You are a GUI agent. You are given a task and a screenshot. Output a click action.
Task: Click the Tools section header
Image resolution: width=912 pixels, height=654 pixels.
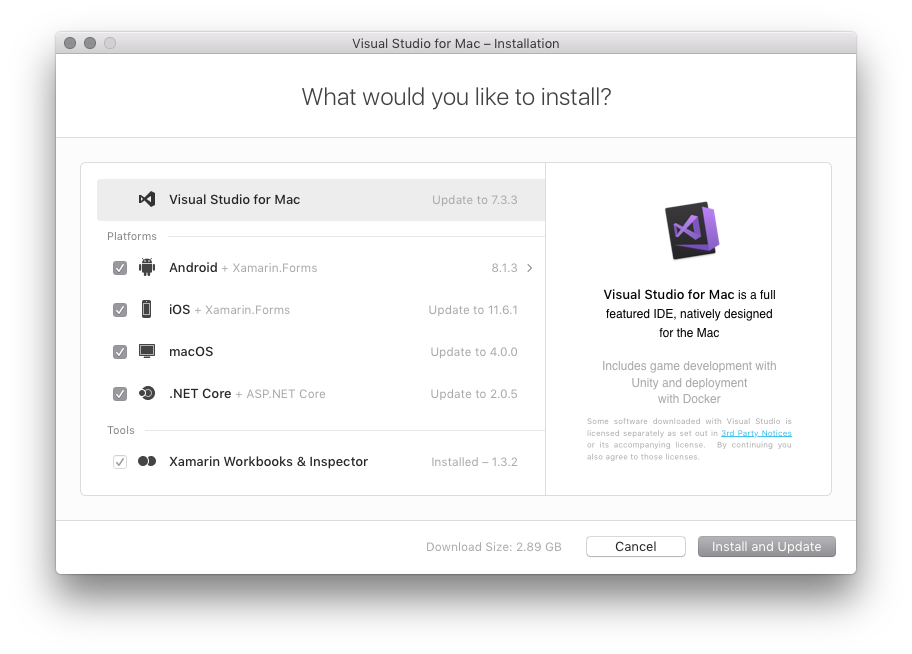click(121, 430)
